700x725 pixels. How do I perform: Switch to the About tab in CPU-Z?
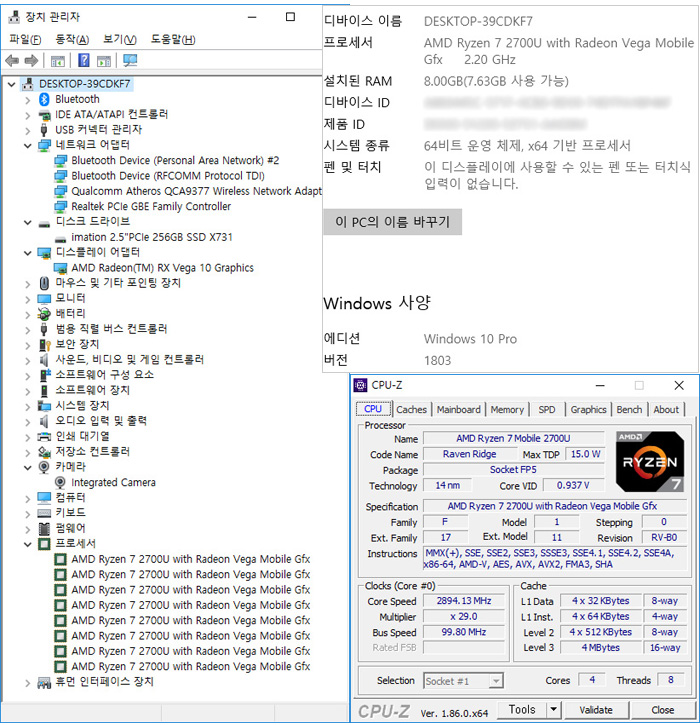click(x=666, y=410)
